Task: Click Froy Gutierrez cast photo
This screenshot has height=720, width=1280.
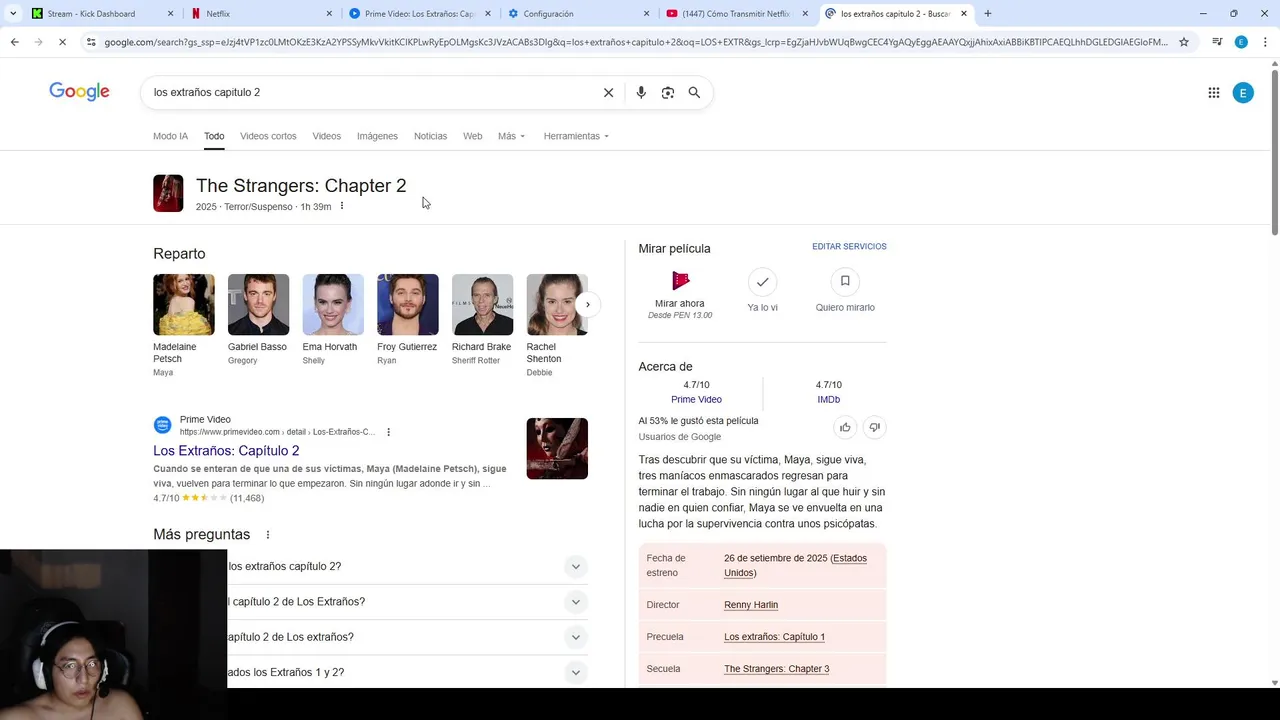Action: (x=408, y=305)
